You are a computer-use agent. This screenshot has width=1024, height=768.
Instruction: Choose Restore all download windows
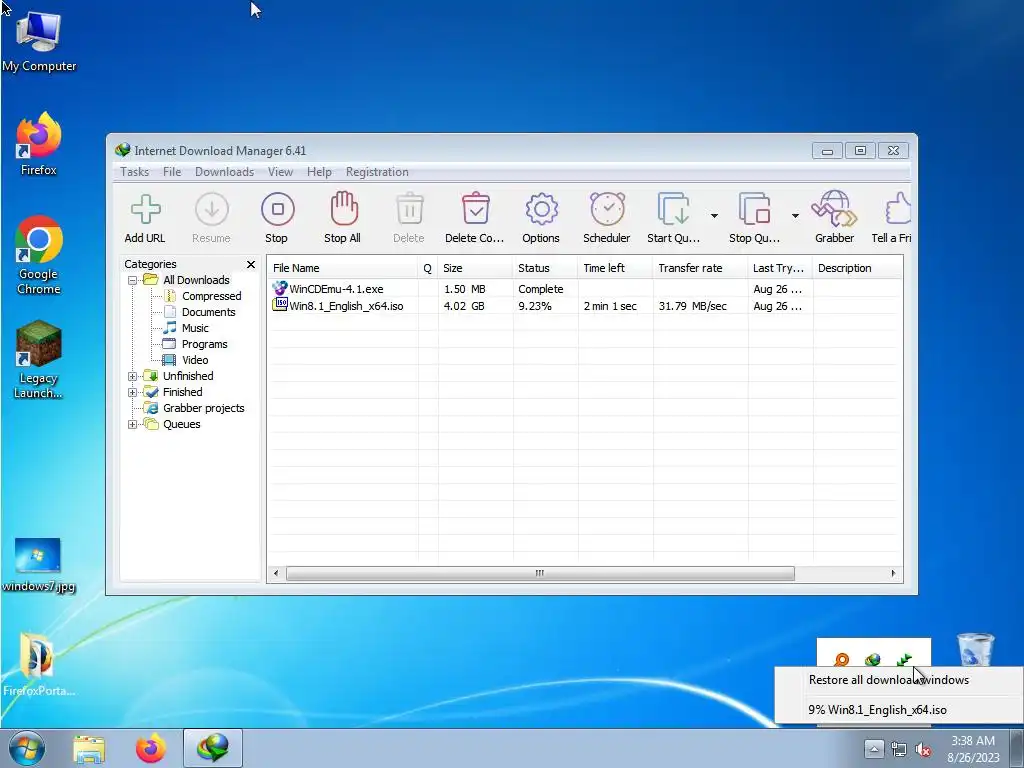[x=898, y=680]
